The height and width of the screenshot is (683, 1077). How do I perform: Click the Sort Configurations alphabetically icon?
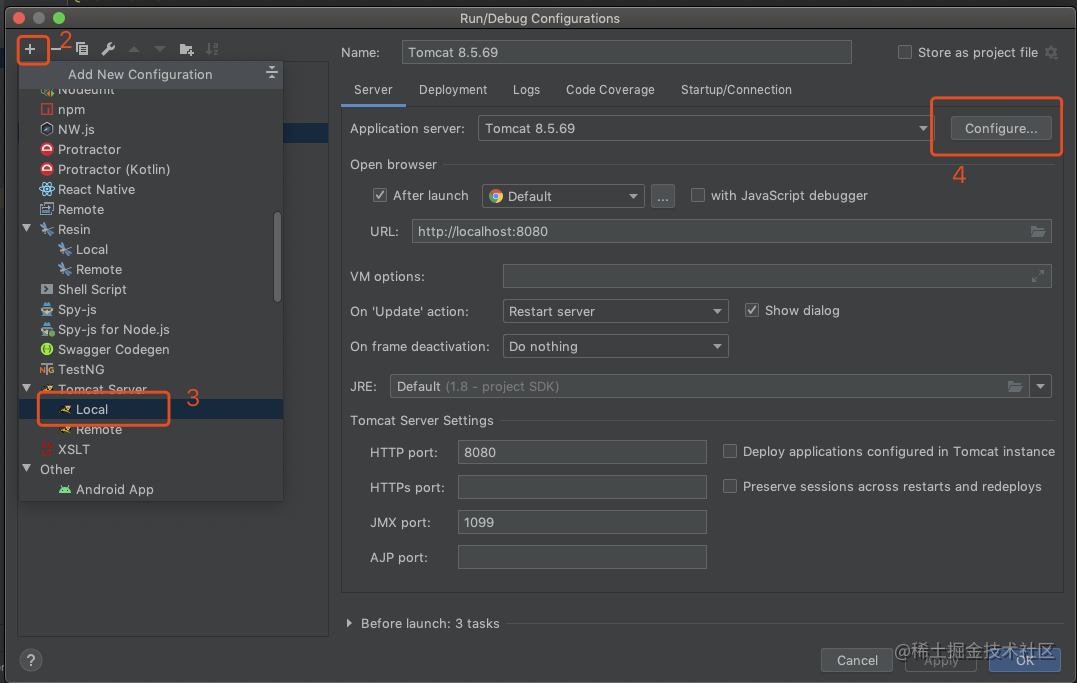(212, 49)
